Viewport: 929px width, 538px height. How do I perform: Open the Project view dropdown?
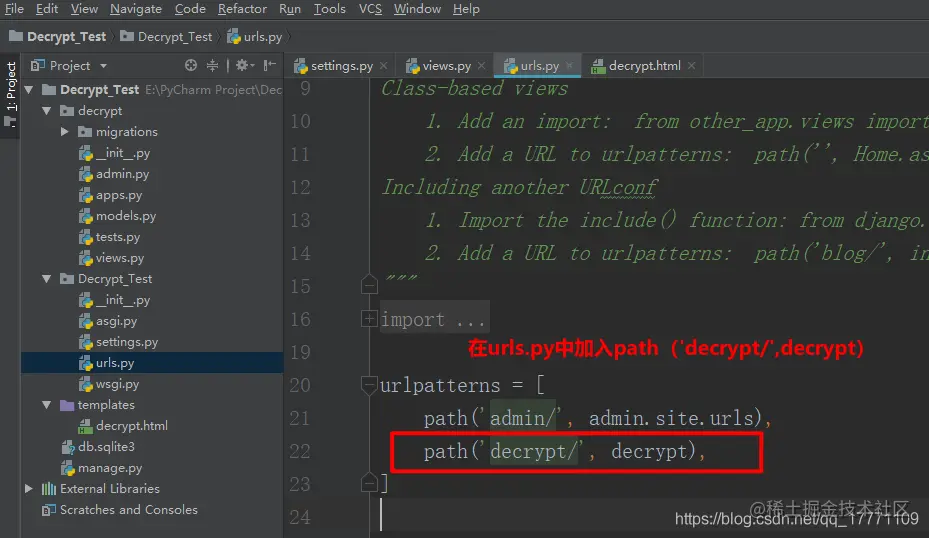(x=104, y=66)
